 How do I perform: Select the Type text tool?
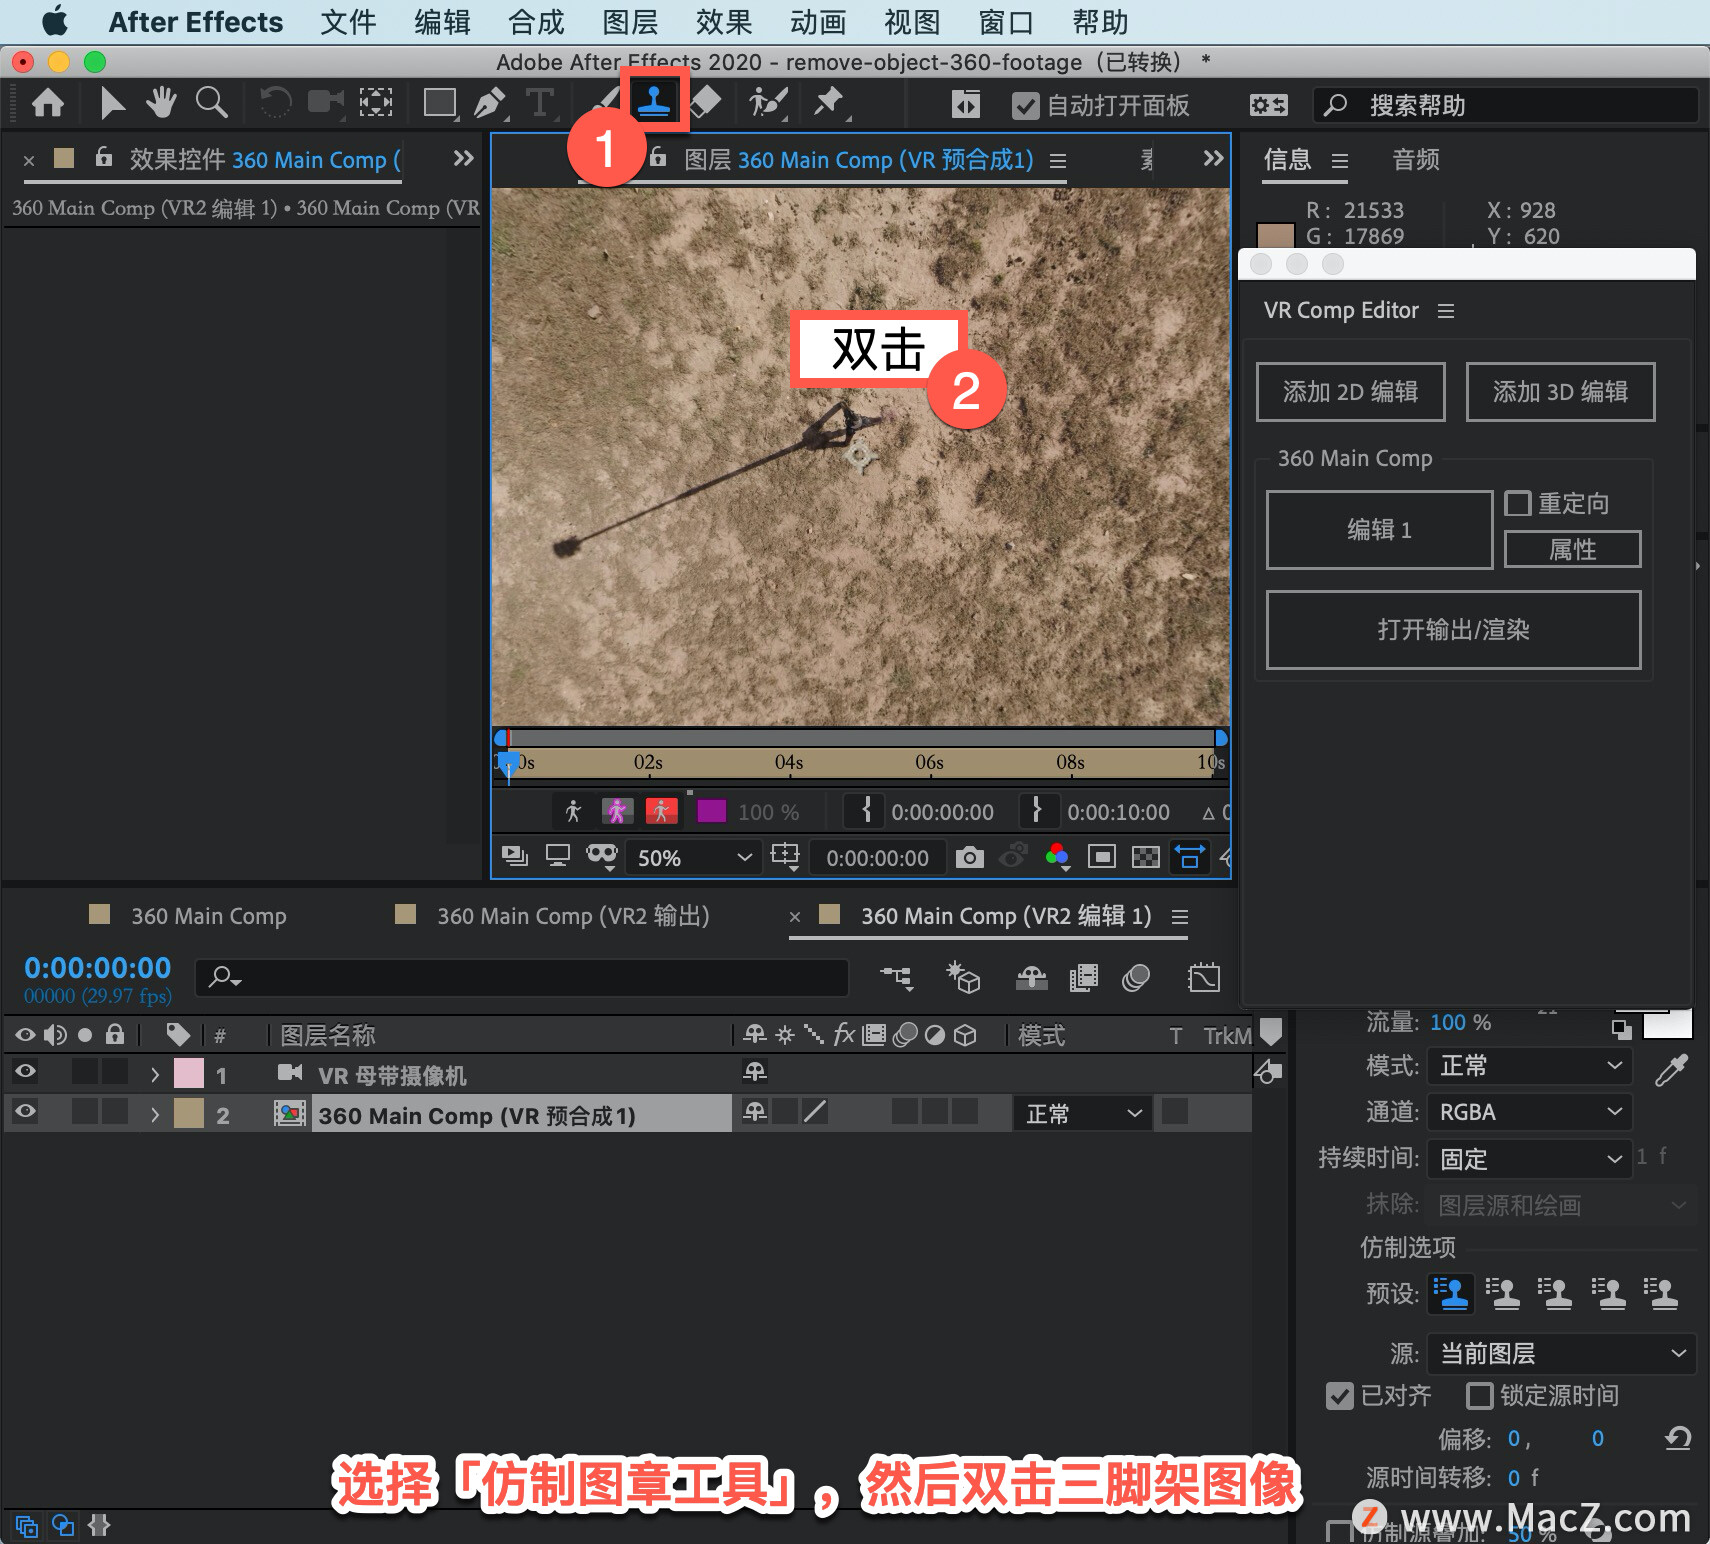(x=539, y=103)
